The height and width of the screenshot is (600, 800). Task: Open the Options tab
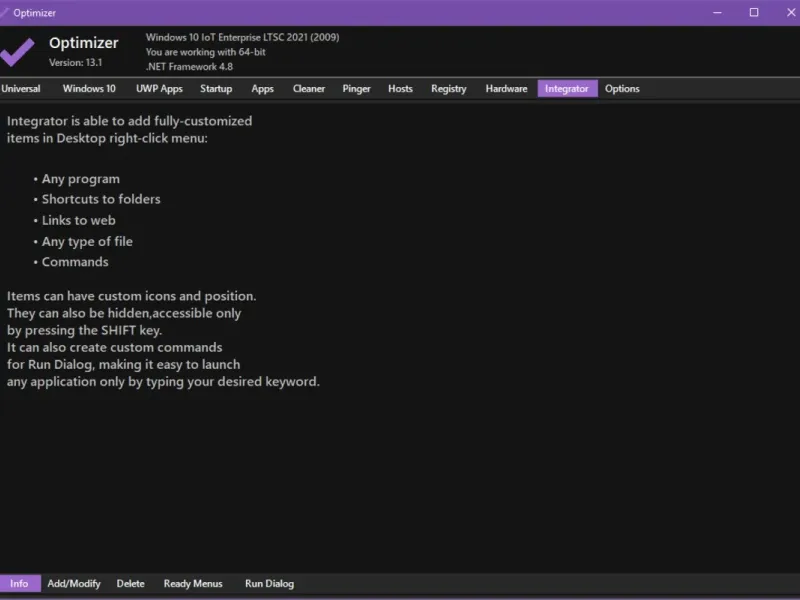(622, 89)
